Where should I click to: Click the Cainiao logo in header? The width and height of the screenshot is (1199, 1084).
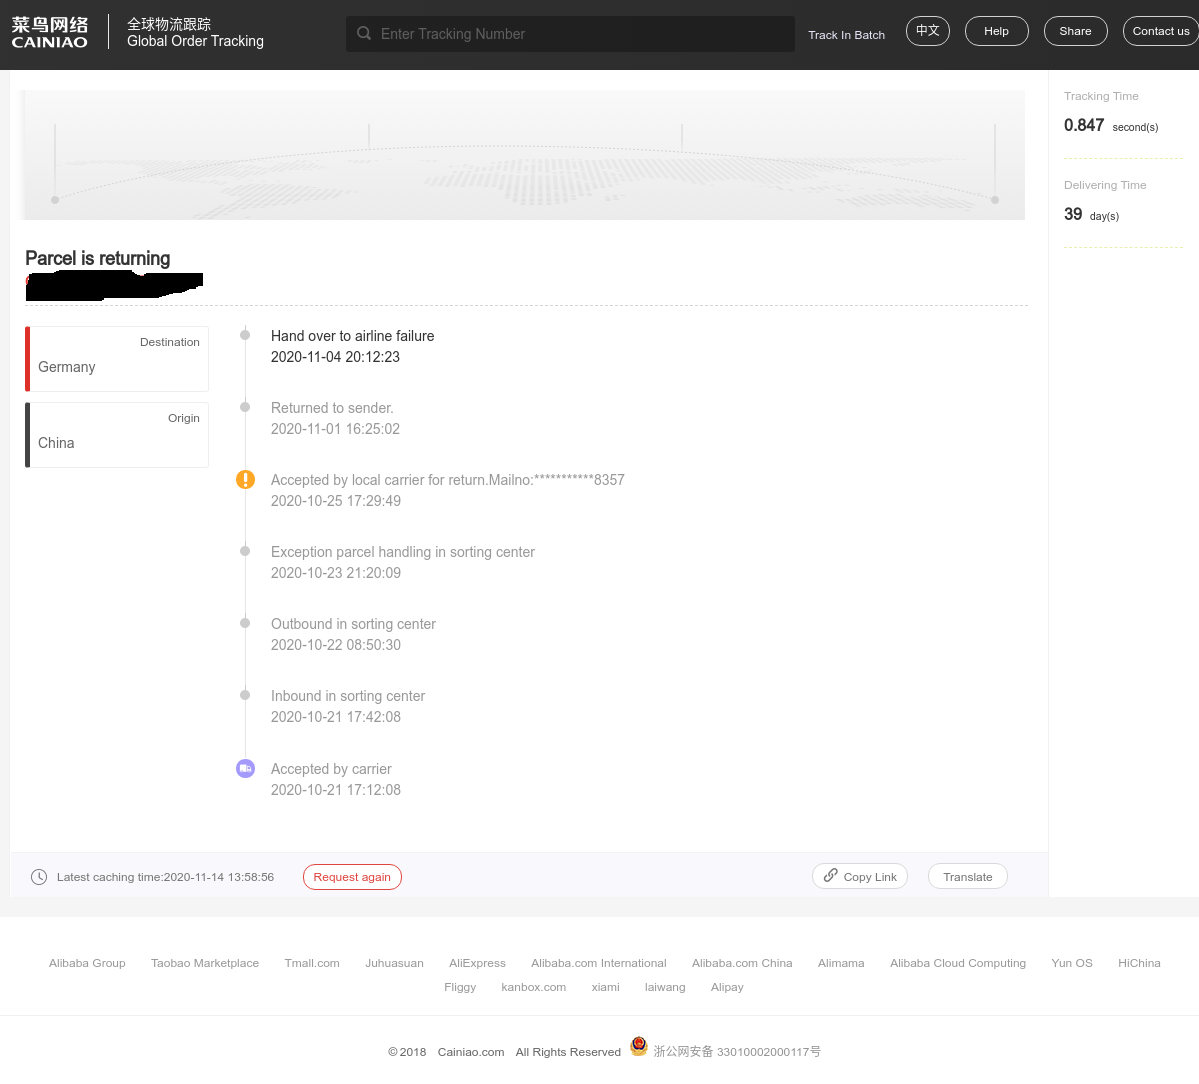(50, 32)
